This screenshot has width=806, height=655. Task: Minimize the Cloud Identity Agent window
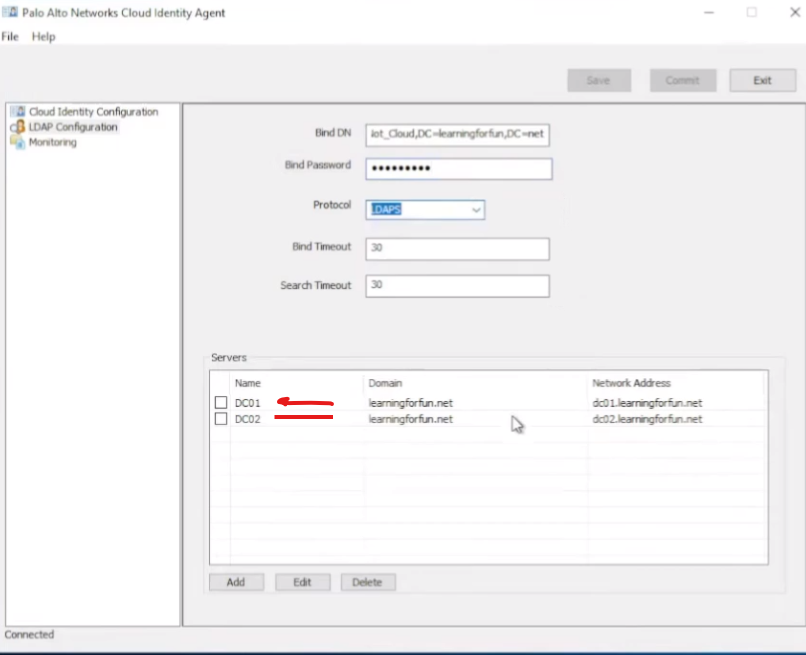click(709, 12)
